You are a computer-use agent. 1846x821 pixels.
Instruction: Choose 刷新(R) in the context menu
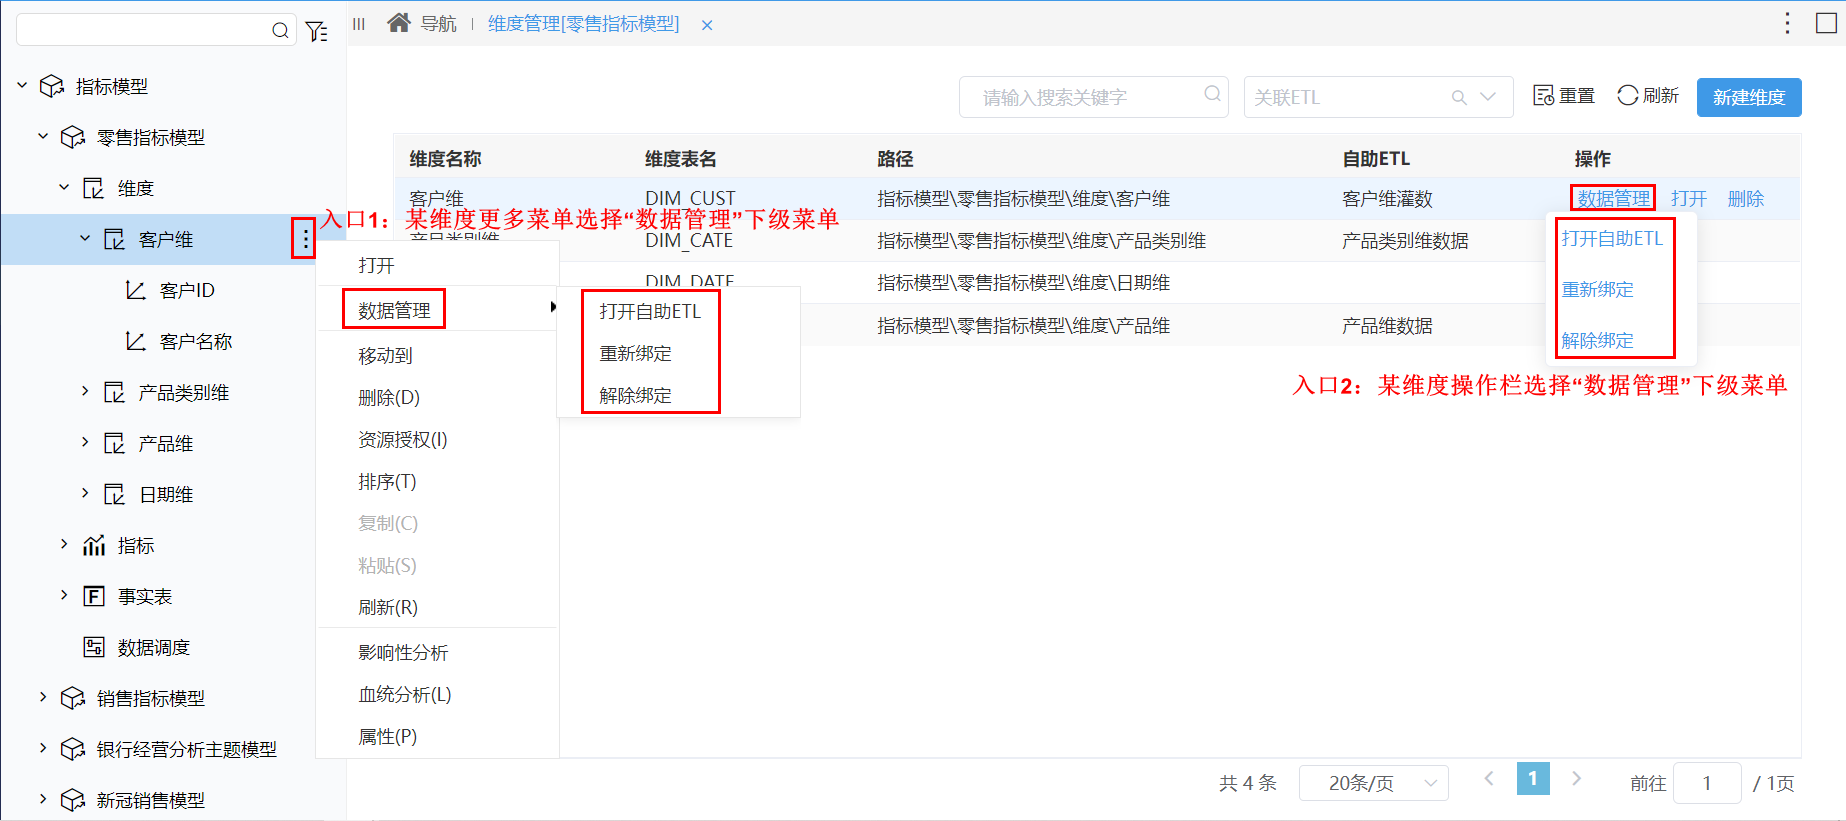pyautogui.click(x=438, y=608)
